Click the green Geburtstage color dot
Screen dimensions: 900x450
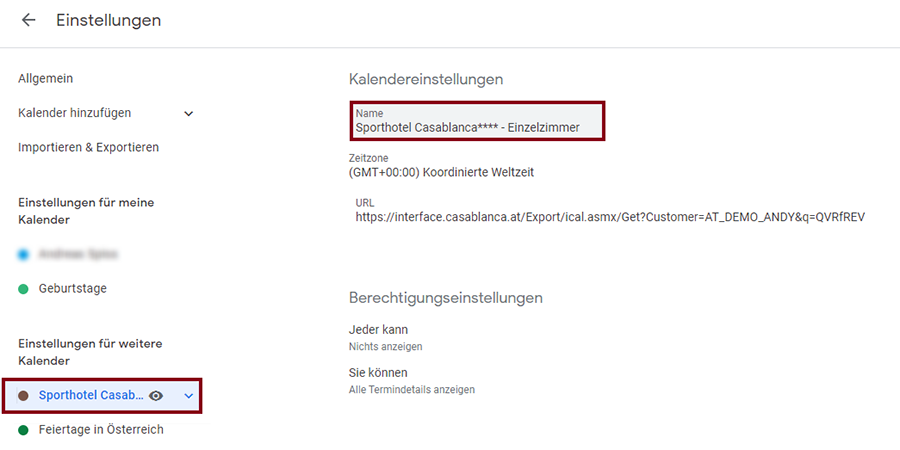(23, 289)
